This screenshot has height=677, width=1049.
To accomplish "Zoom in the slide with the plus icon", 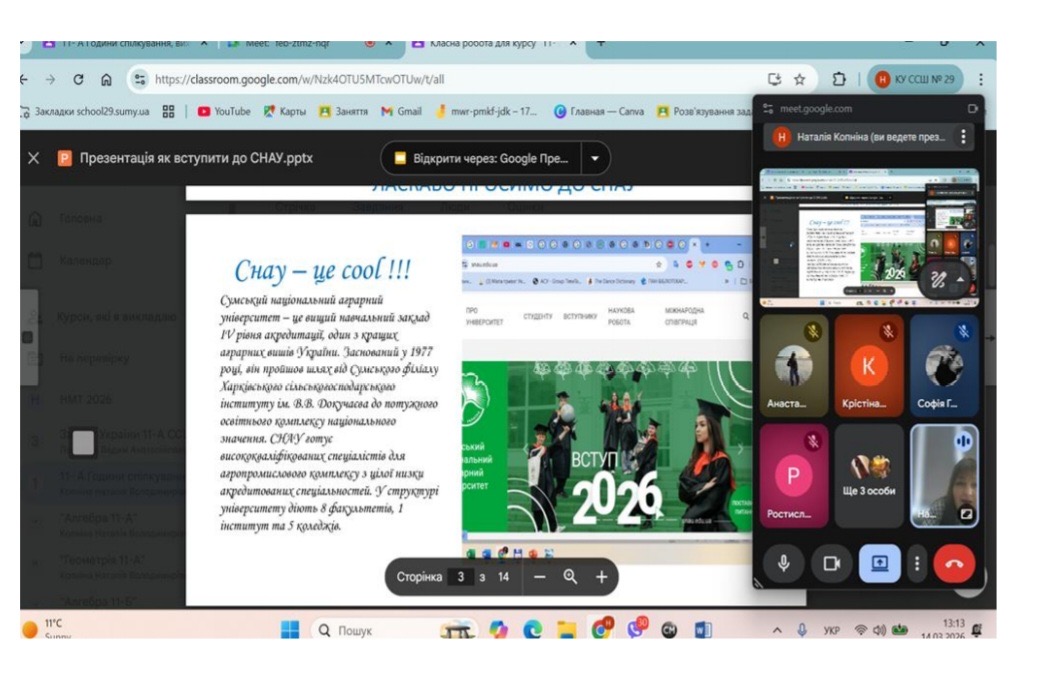I will coord(602,577).
